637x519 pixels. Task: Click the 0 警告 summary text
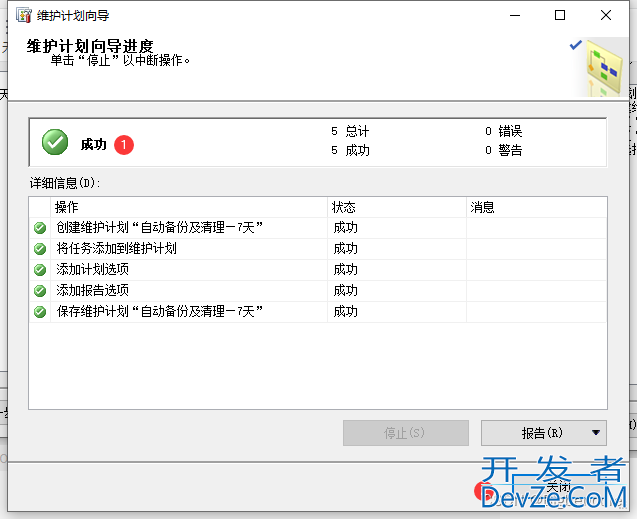(x=503, y=151)
